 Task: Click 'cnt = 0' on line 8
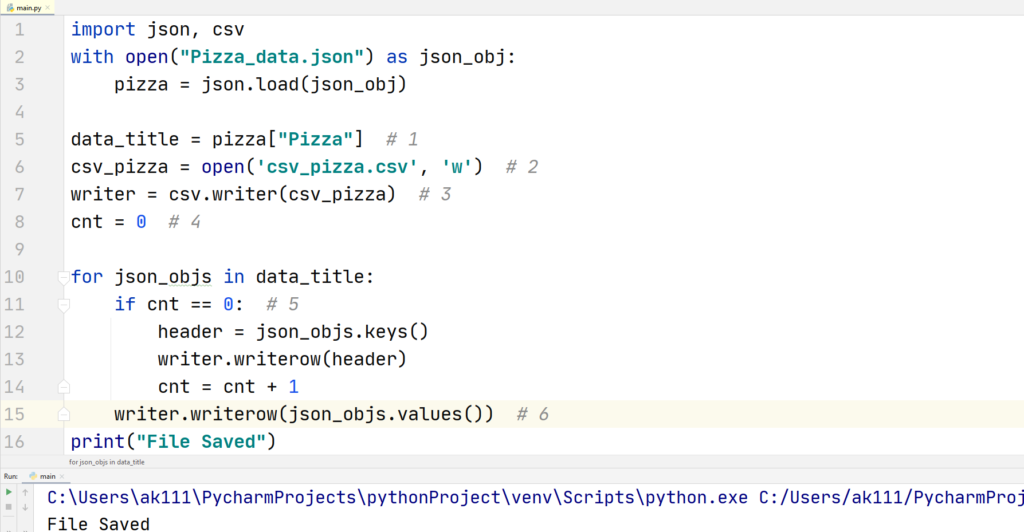click(108, 222)
